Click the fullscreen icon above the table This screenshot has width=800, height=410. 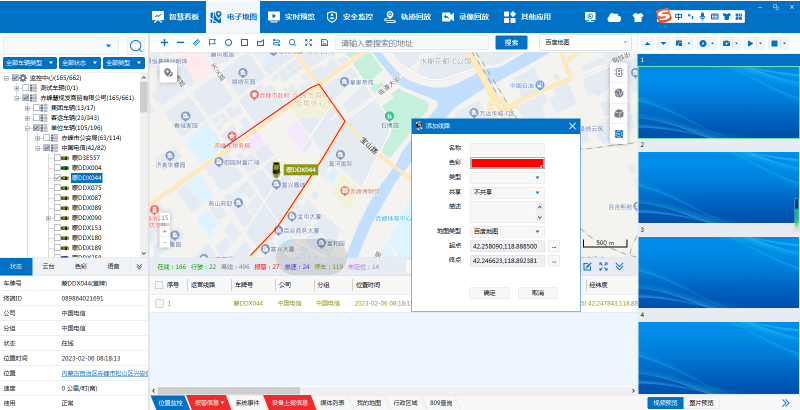[603, 266]
